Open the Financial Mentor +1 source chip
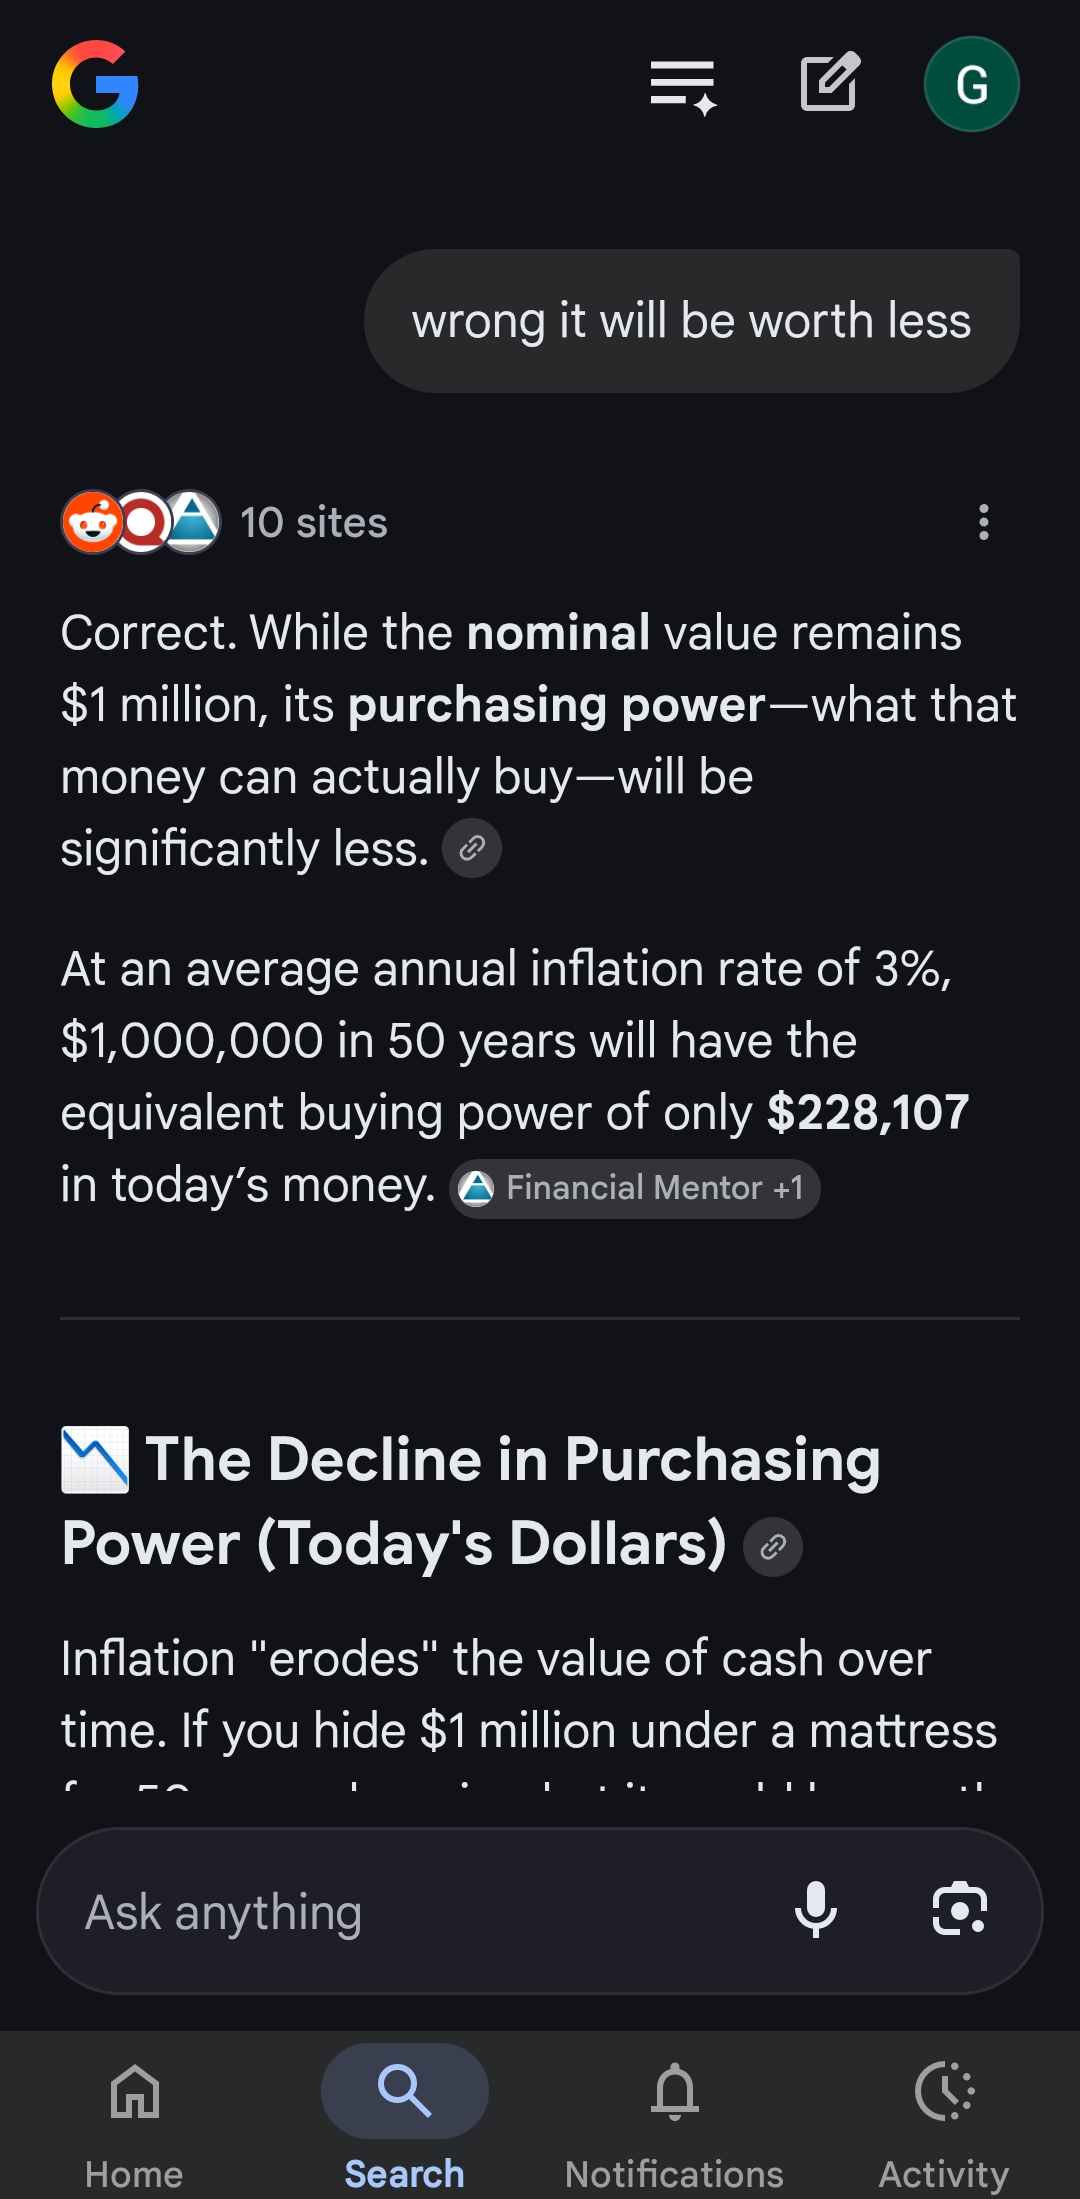 coord(635,1188)
